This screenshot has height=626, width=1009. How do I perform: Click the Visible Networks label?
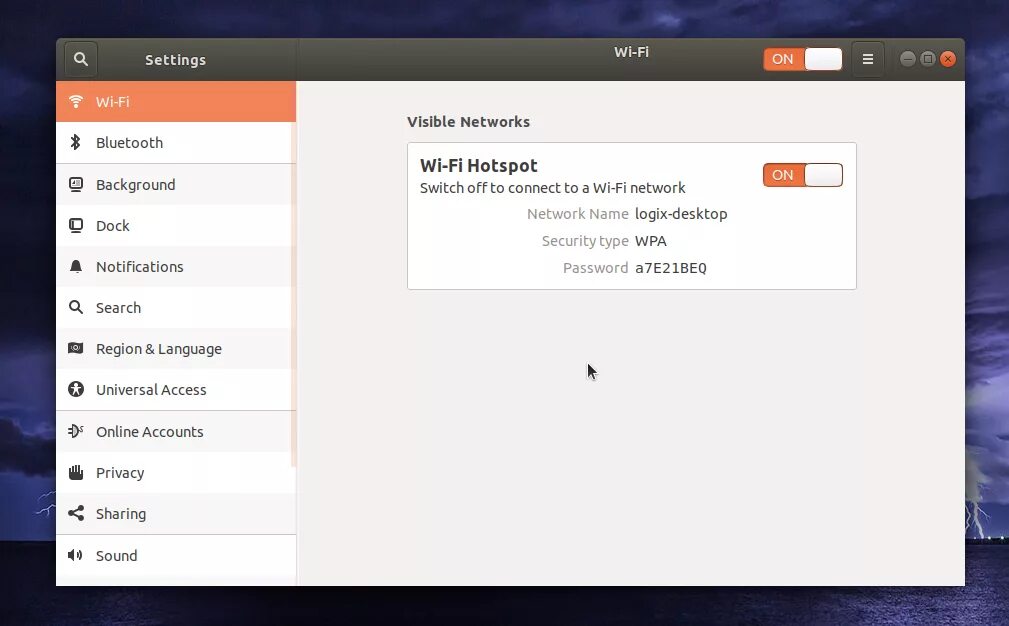coord(468,122)
